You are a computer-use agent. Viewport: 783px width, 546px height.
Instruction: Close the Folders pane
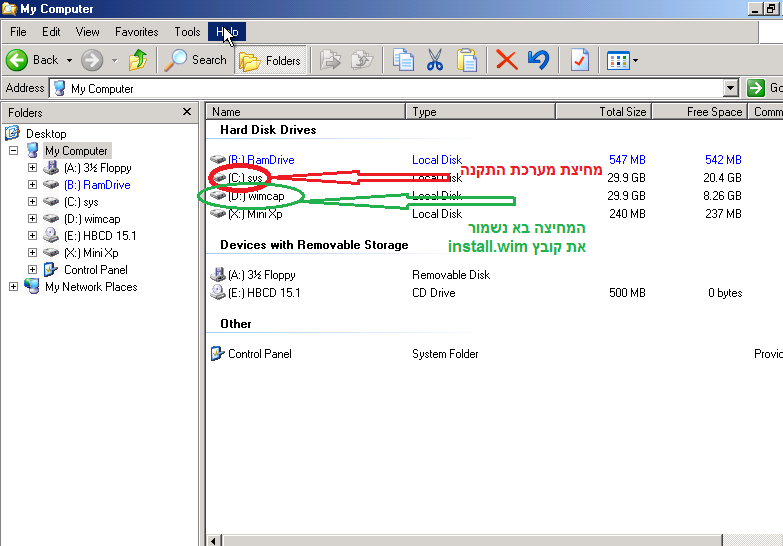(187, 111)
